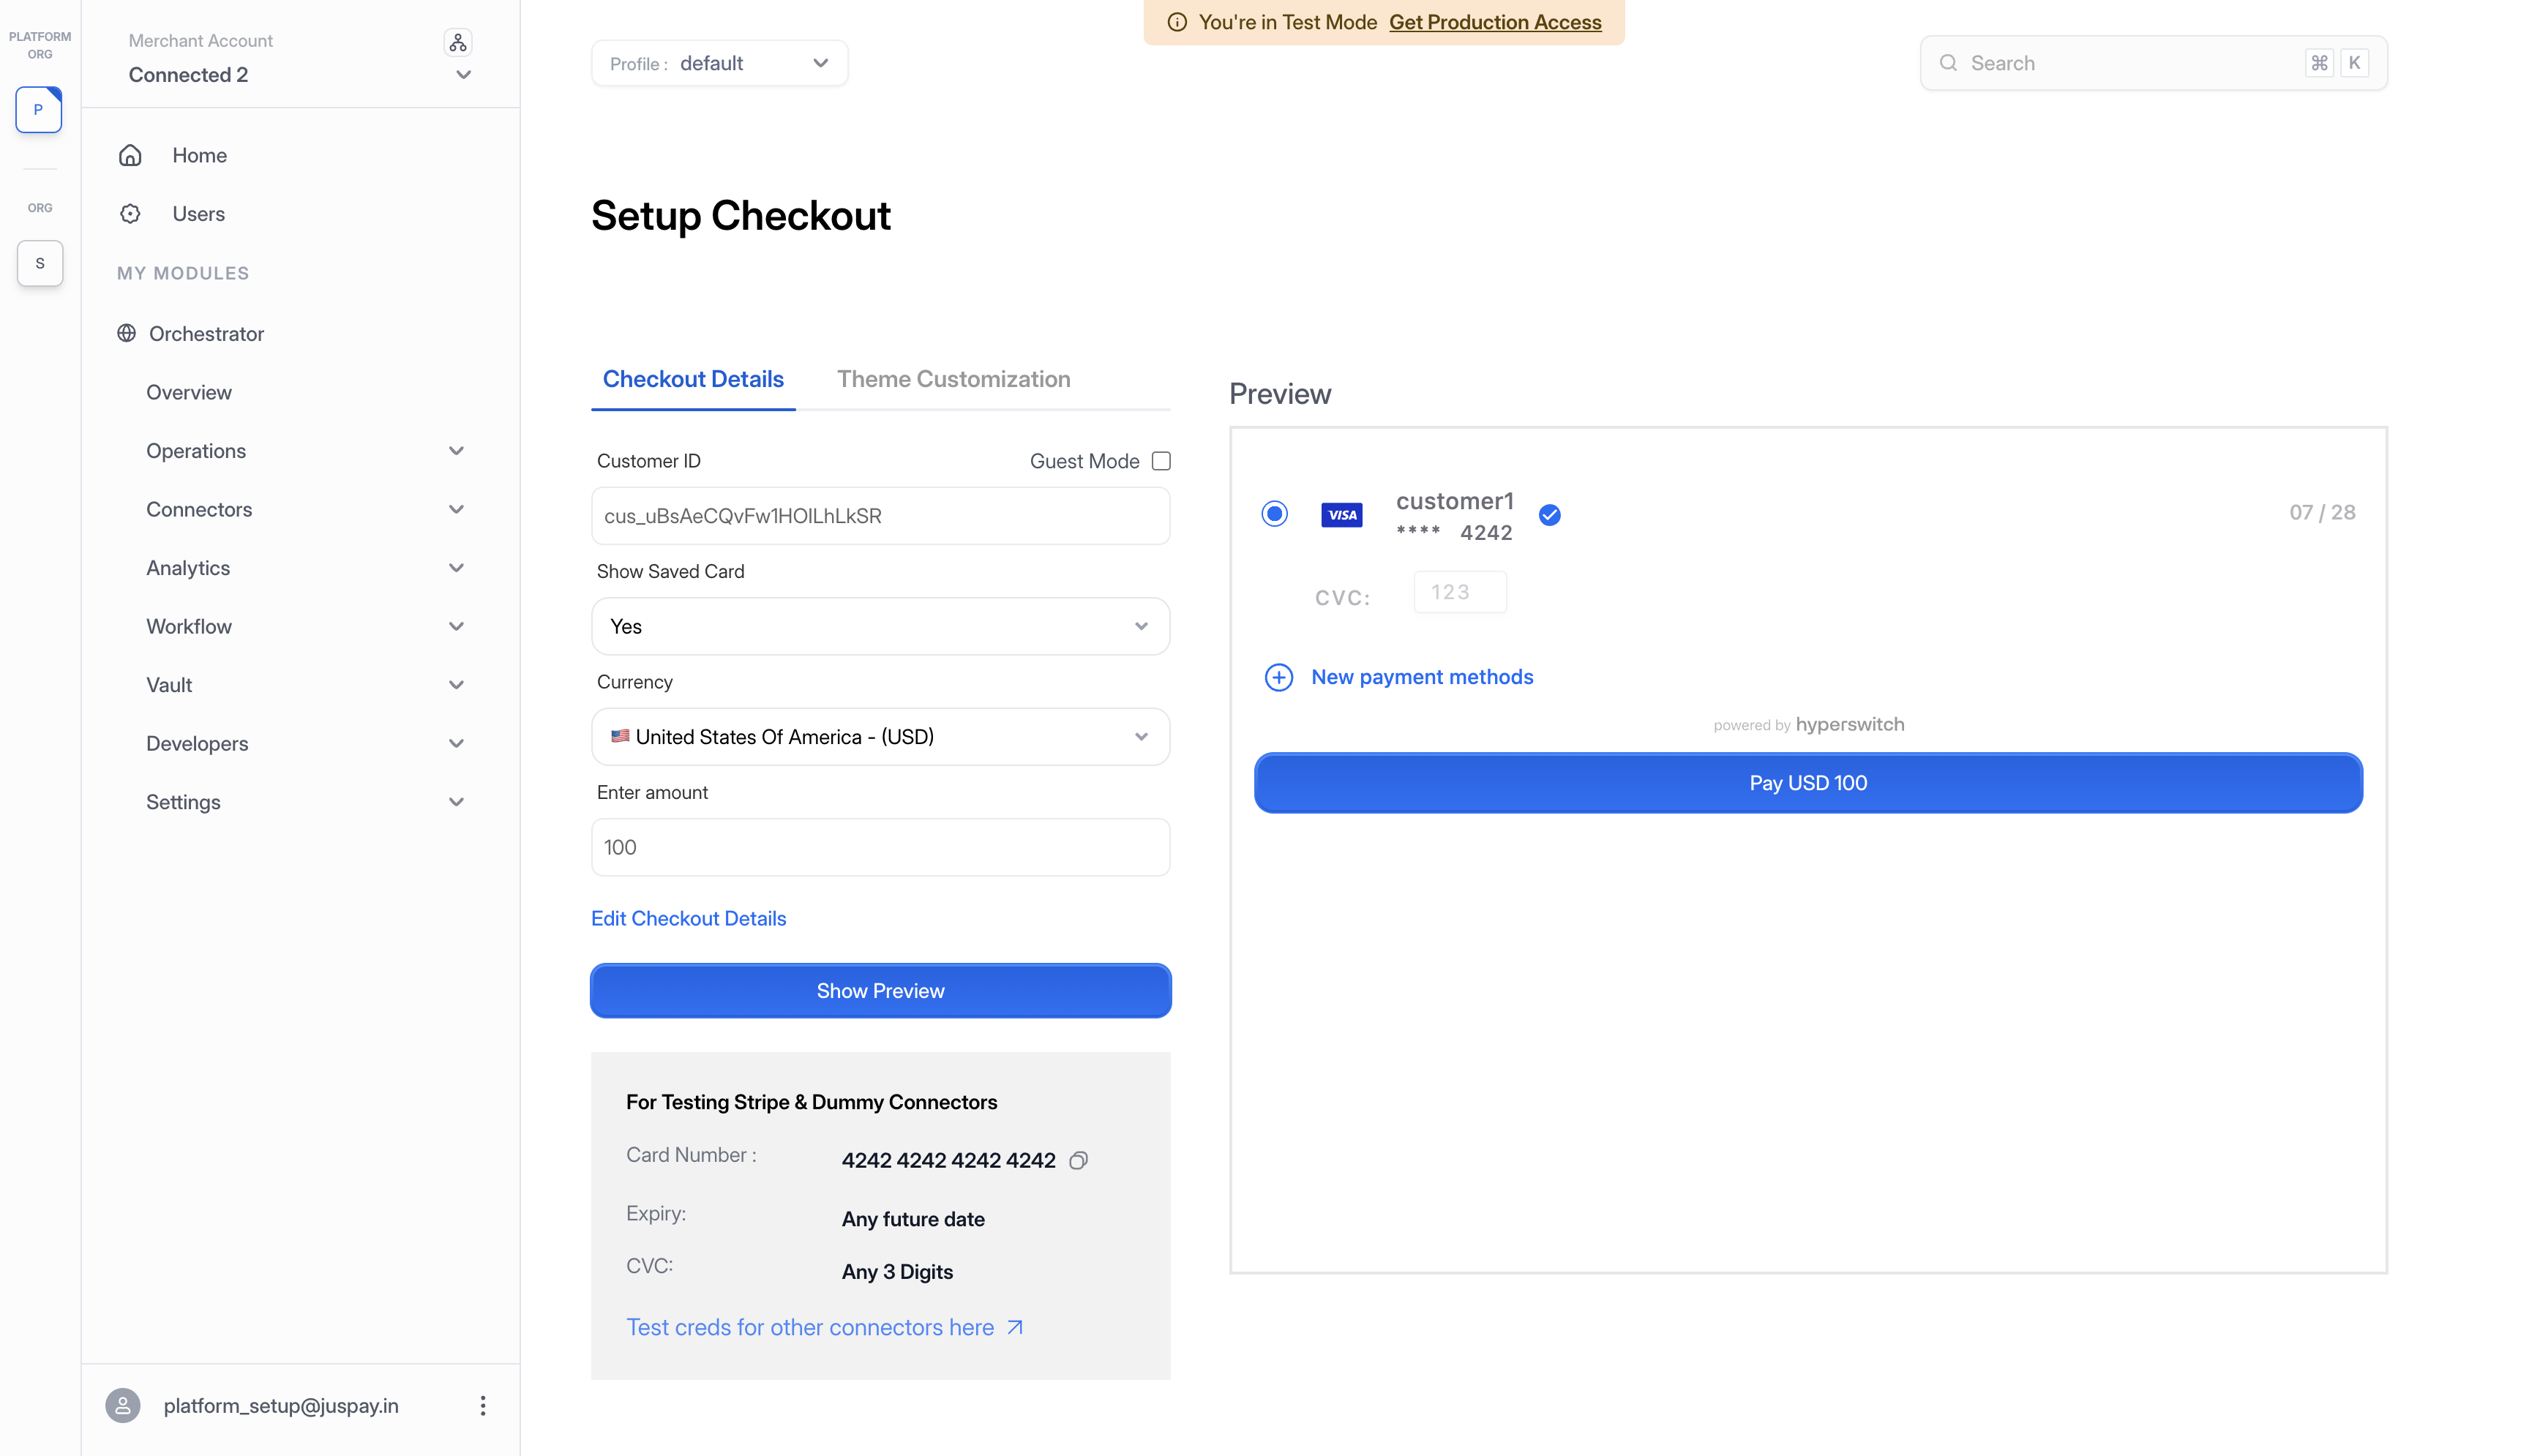Viewport: 2529px width, 1456px height.
Task: Click the external link arrow icon
Action: [1015, 1327]
